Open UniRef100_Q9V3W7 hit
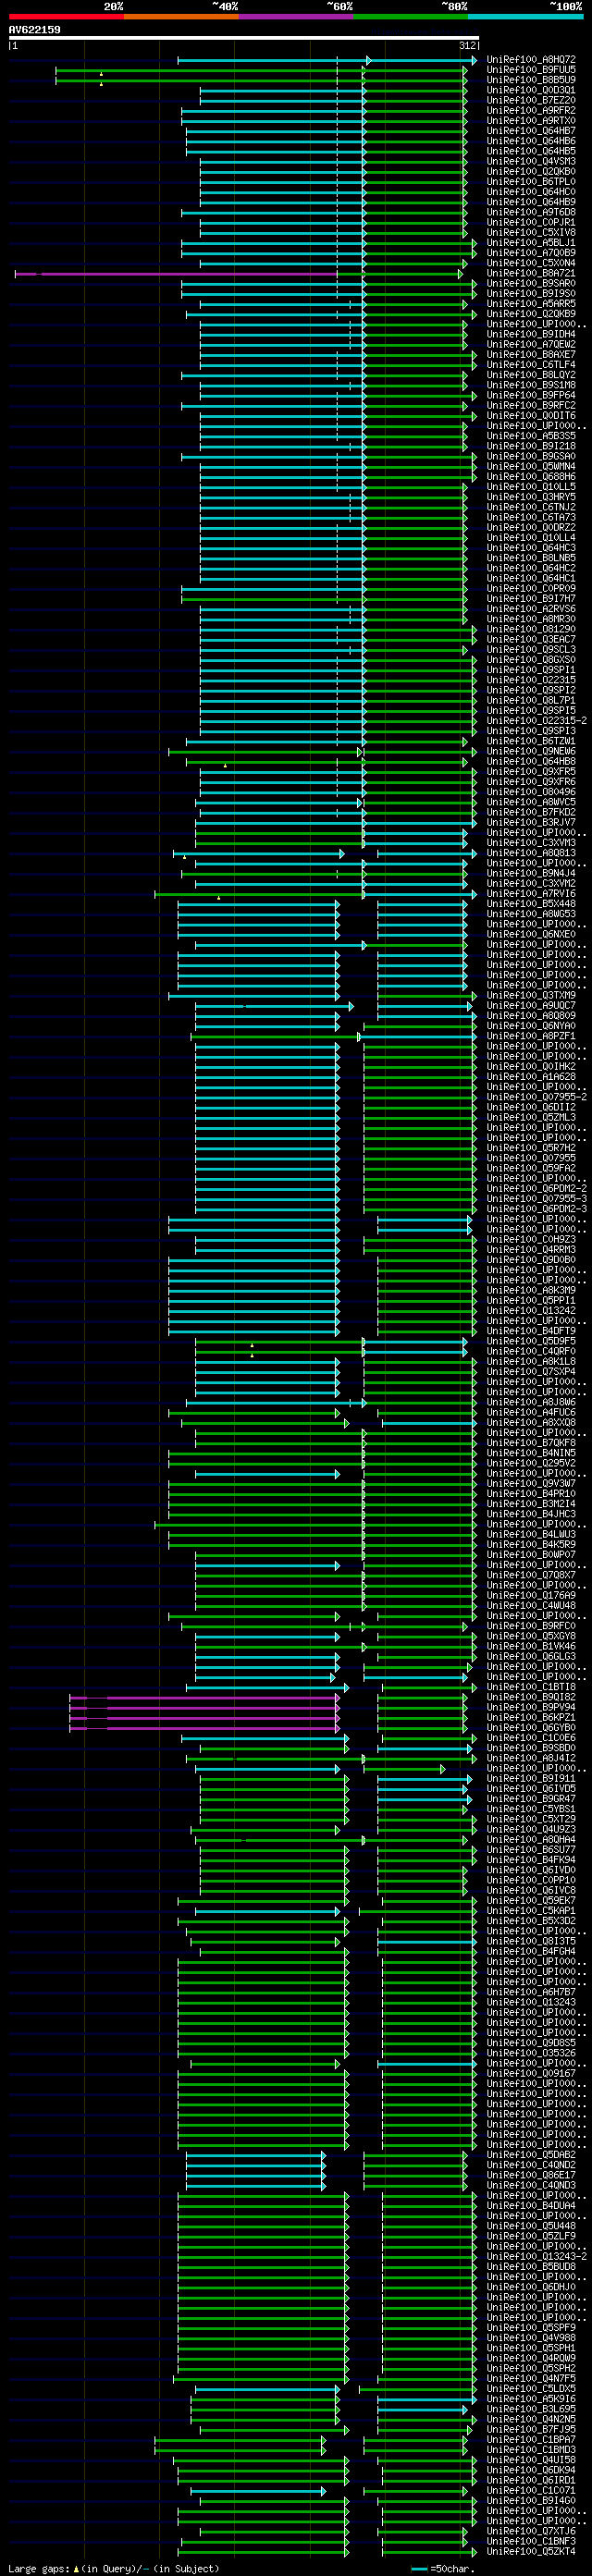 [531, 1484]
